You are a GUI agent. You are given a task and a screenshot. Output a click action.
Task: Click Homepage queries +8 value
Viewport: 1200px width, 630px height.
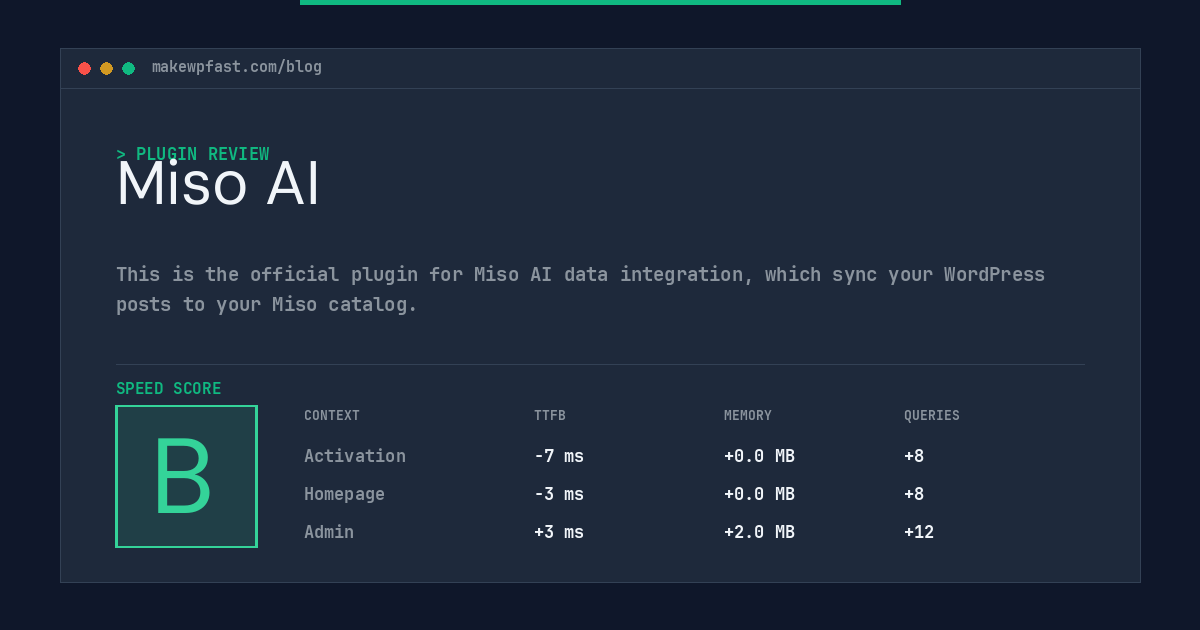[914, 494]
